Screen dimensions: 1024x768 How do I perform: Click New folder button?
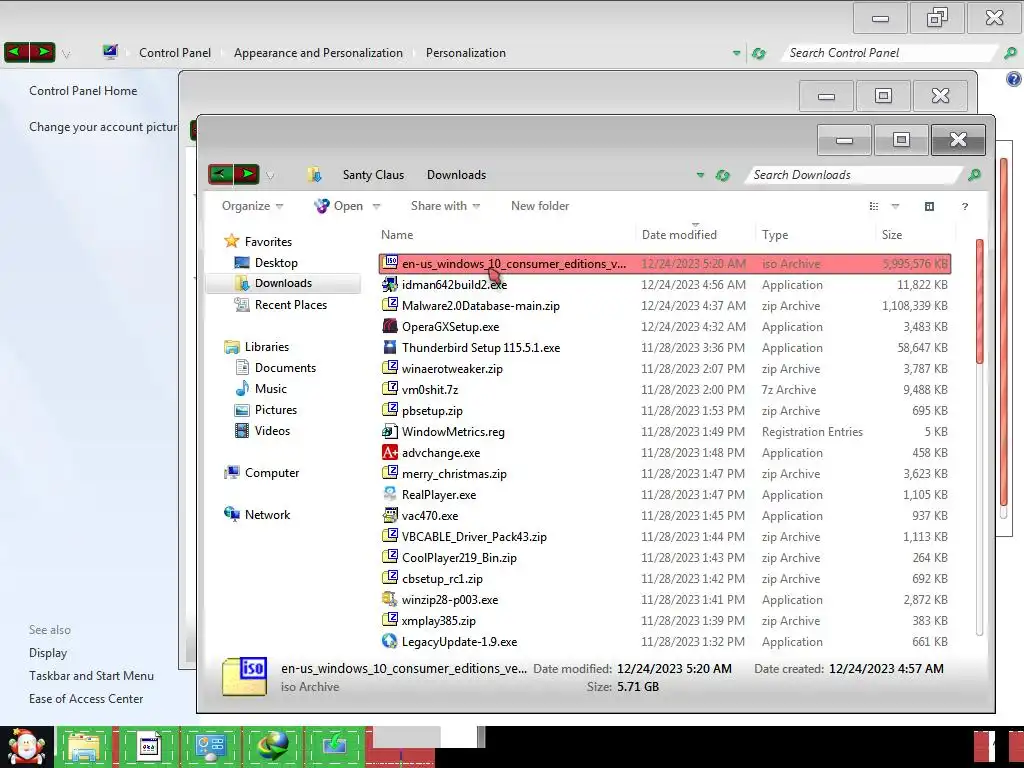(x=540, y=206)
